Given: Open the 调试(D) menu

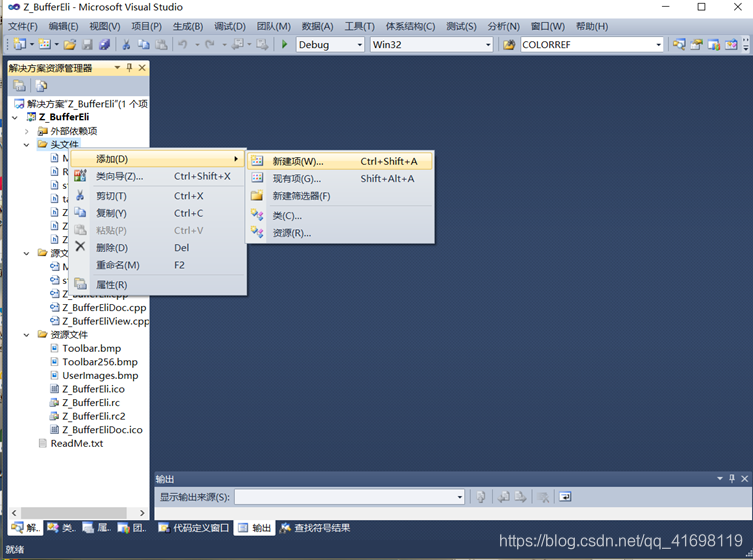Looking at the screenshot, I should point(230,26).
